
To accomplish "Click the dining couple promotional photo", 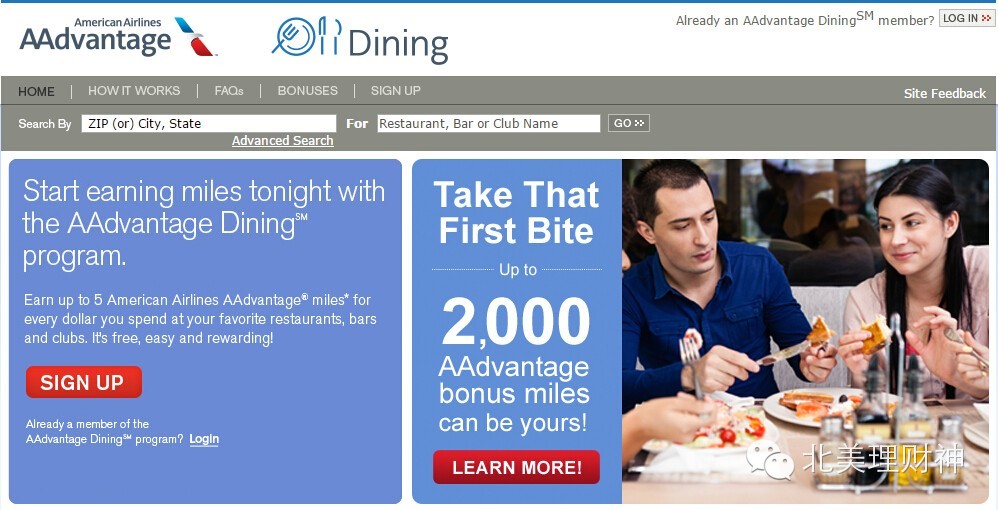I will pos(805,331).
